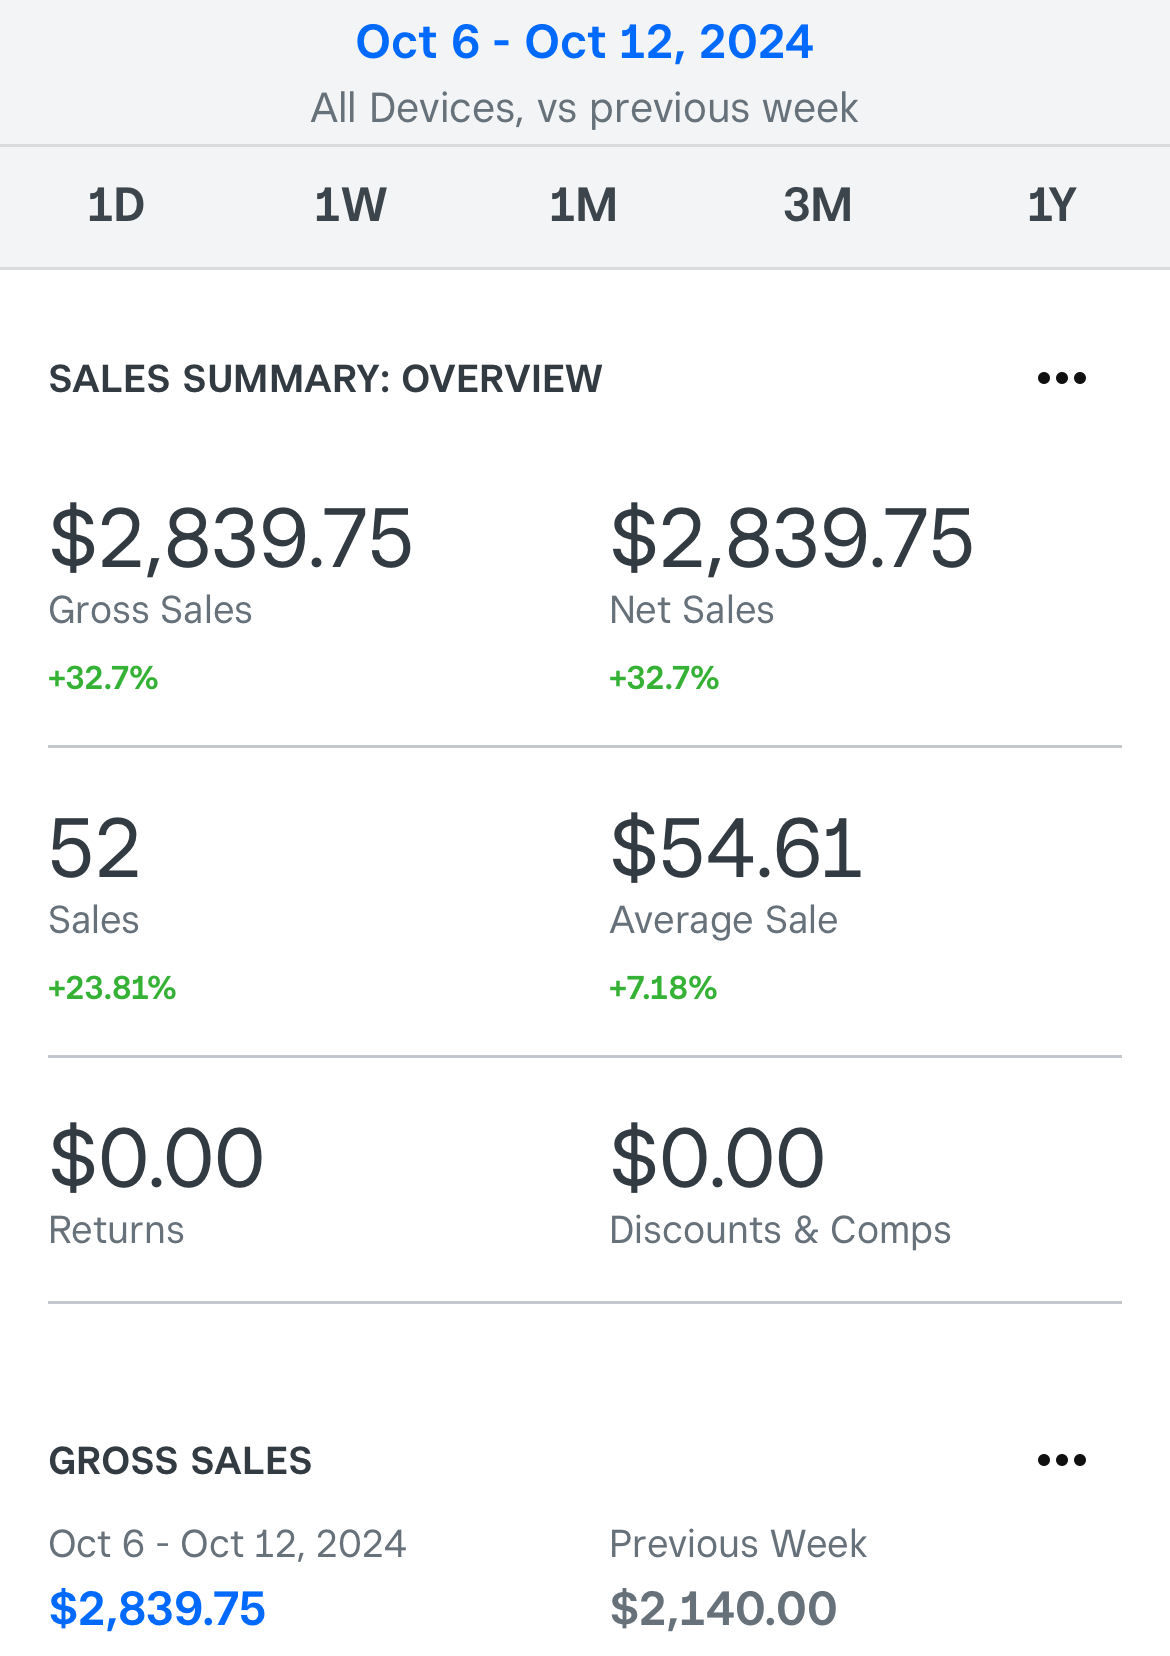
Task: Tap the Gross Sales +32.7% change
Action: pos(104,678)
